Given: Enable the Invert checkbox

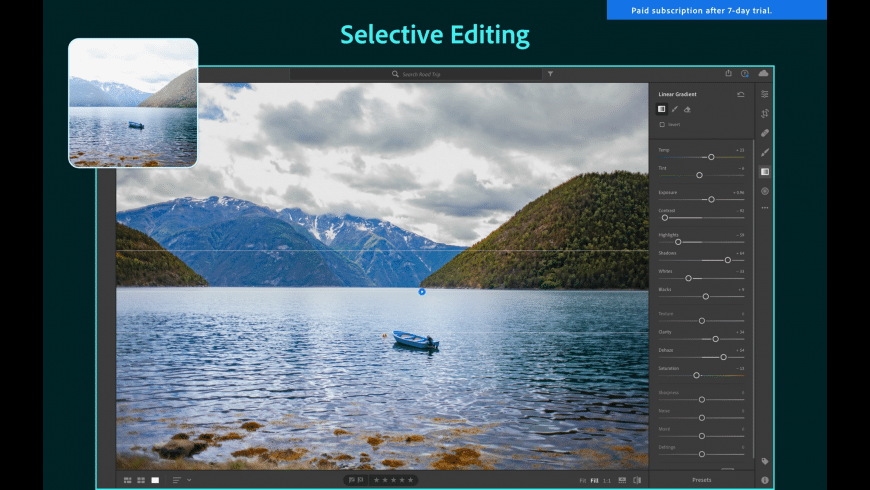Looking at the screenshot, I should 662,124.
